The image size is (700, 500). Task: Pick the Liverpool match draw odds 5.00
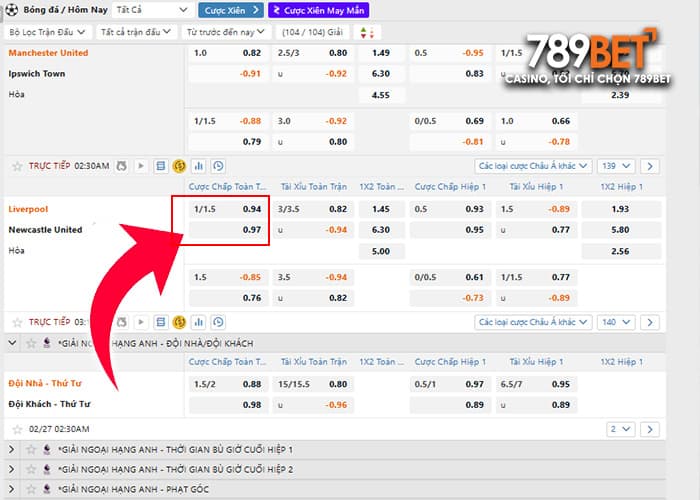[381, 251]
